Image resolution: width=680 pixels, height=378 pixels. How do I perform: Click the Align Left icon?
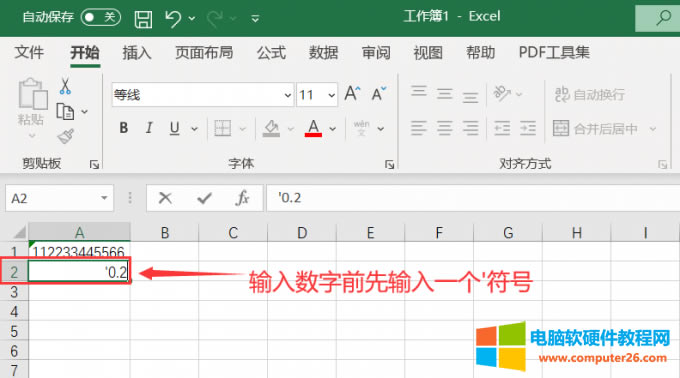(419, 128)
